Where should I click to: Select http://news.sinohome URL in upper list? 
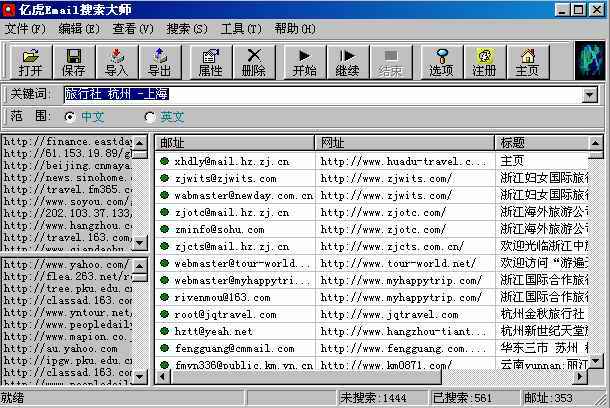pyautogui.click(x=67, y=177)
